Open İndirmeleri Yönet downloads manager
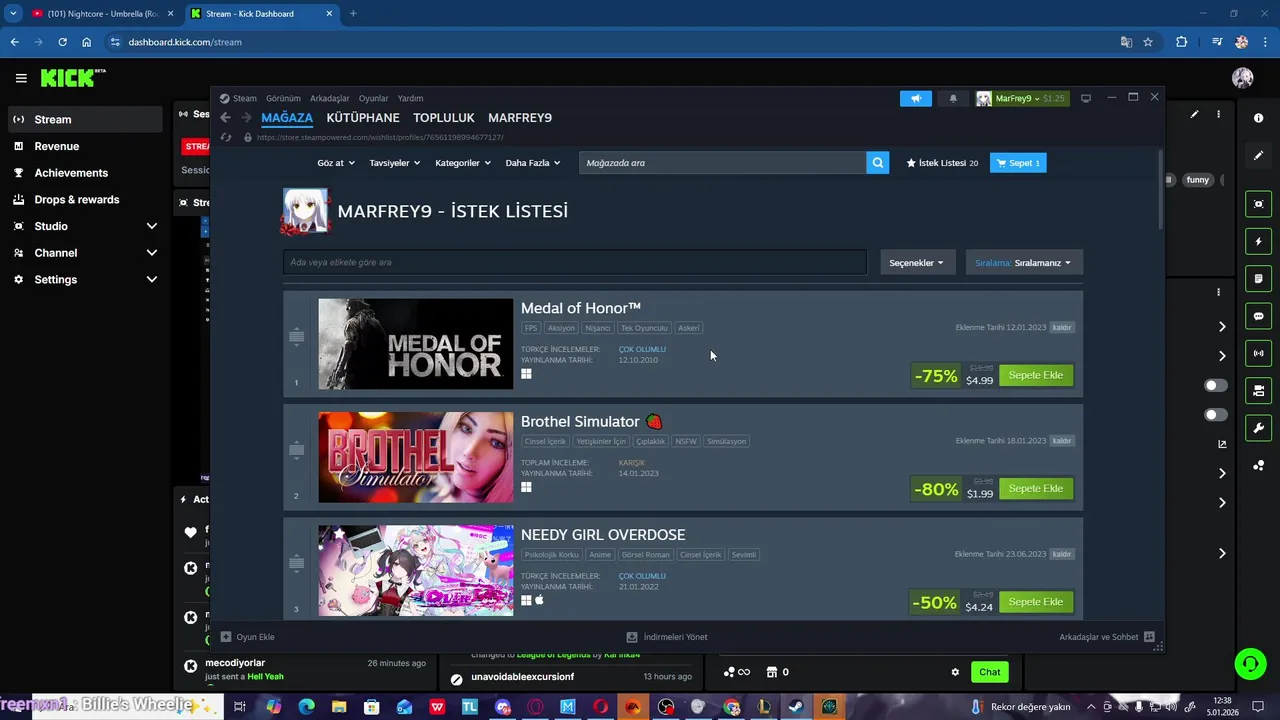 click(666, 637)
